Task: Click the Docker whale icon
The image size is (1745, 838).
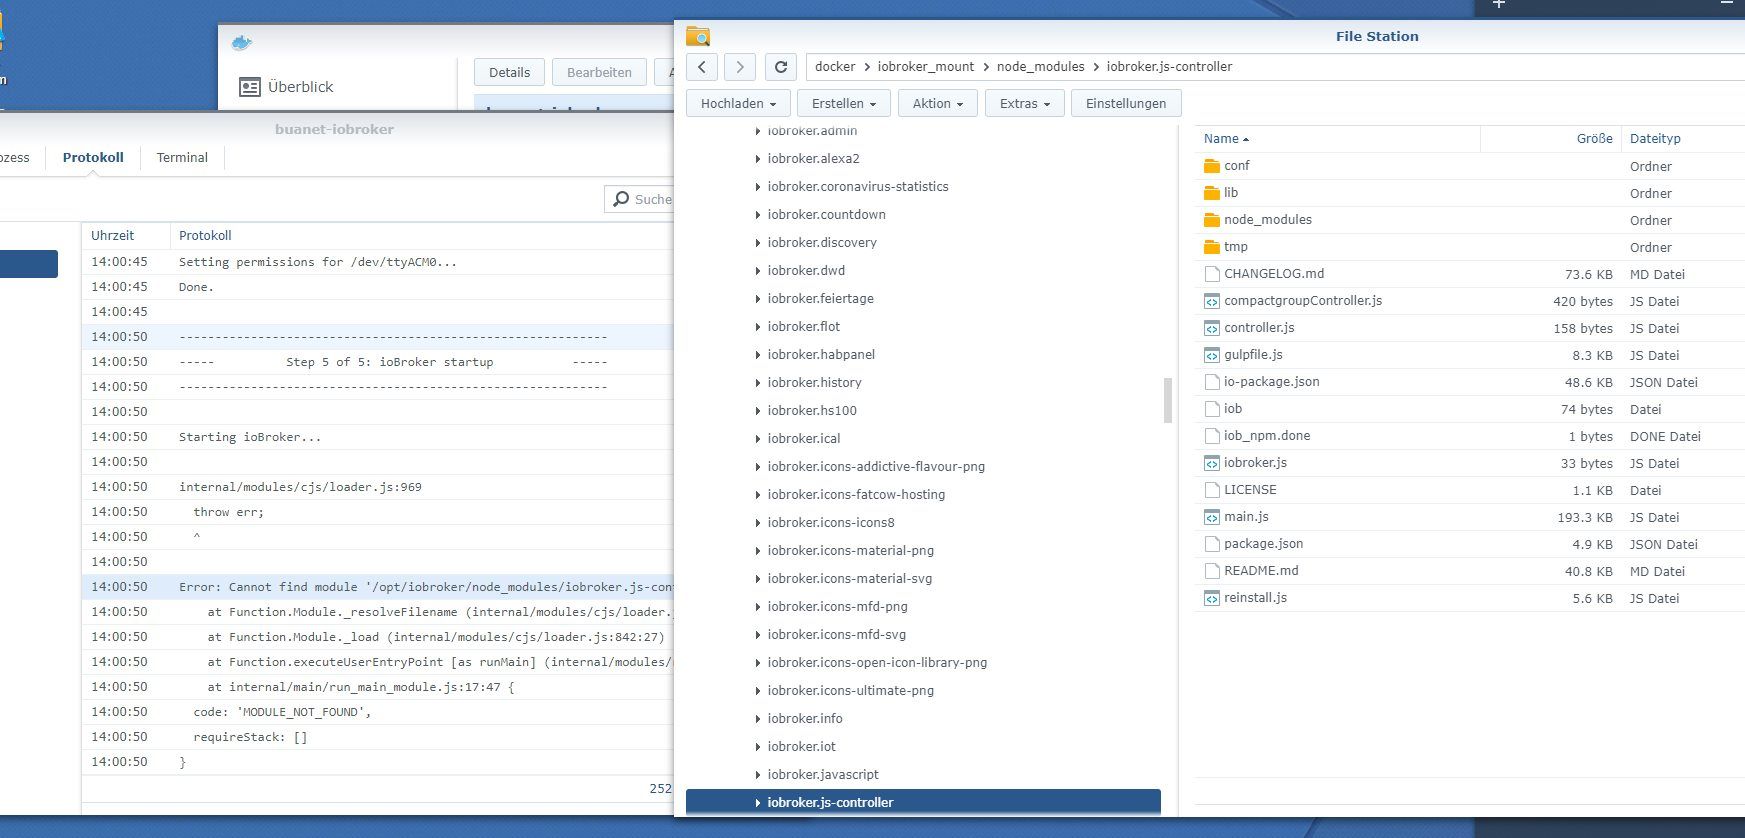Action: [241, 43]
